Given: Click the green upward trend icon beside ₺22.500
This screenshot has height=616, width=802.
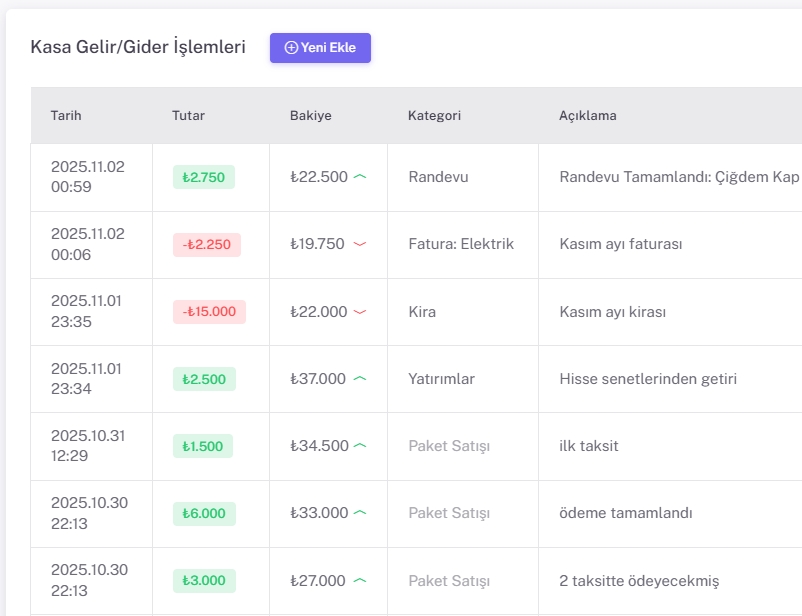Looking at the screenshot, I should coord(358,176).
